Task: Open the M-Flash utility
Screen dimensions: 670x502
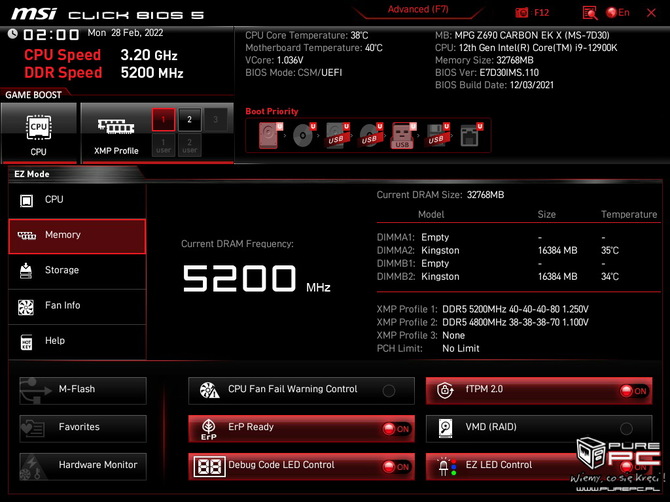Action: [83, 390]
